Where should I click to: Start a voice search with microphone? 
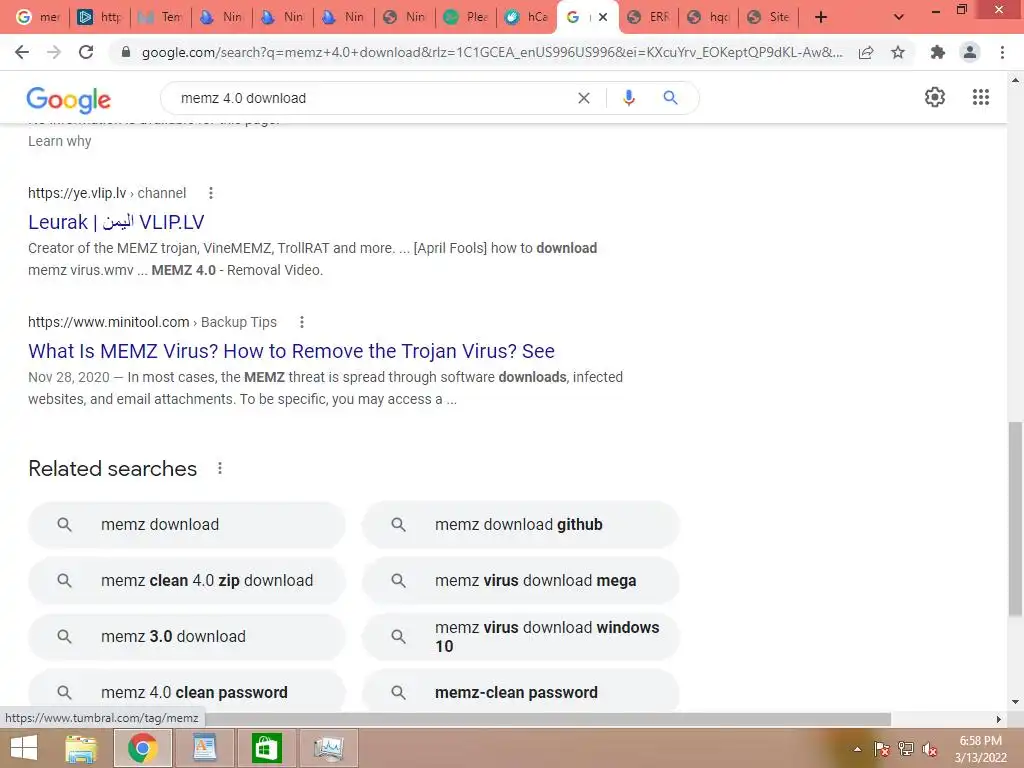point(628,98)
